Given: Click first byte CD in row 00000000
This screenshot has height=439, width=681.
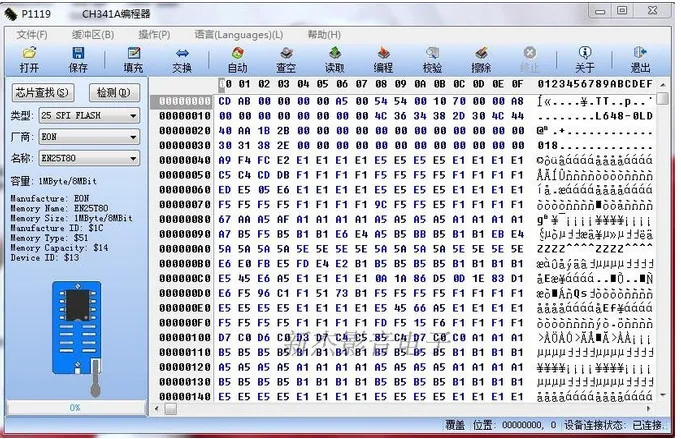Looking at the screenshot, I should [225, 101].
